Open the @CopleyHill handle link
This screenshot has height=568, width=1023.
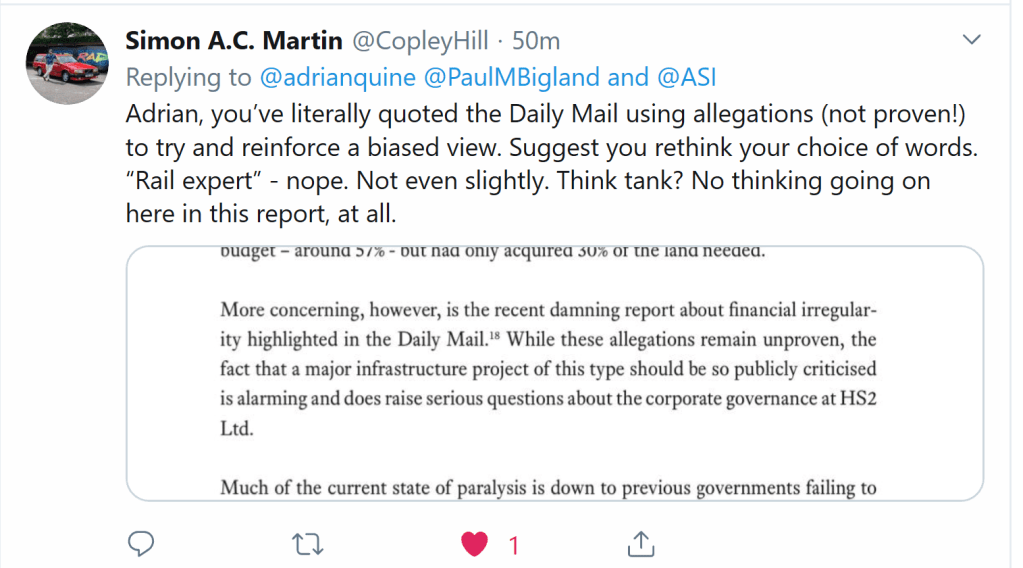423,41
